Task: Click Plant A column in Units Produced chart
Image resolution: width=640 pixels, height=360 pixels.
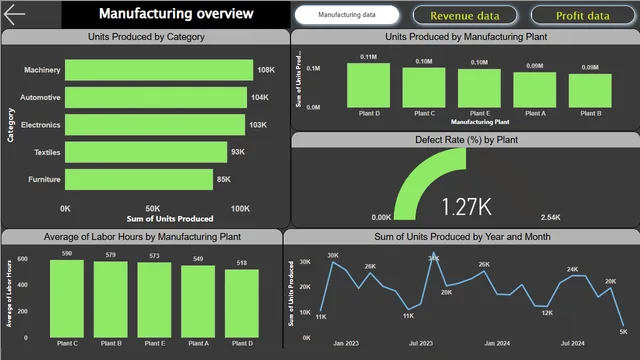Action: click(535, 90)
